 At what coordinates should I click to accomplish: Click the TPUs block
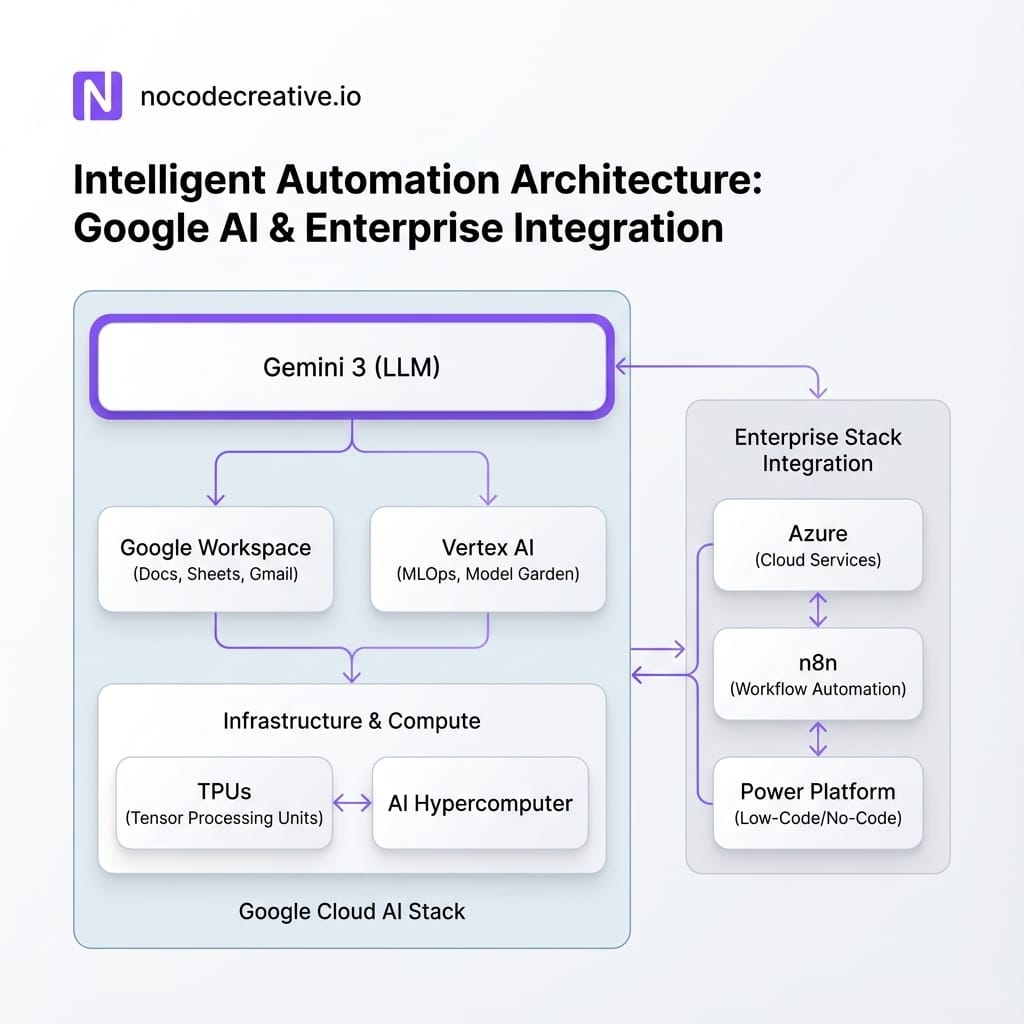(224, 803)
